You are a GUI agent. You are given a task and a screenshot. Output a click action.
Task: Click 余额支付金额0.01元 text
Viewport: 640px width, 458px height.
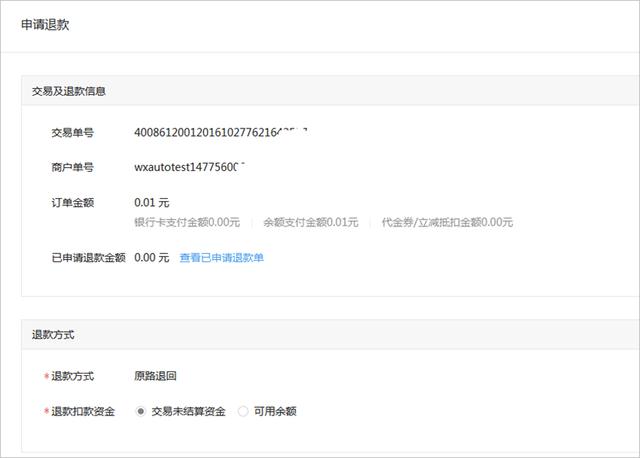click(x=311, y=222)
